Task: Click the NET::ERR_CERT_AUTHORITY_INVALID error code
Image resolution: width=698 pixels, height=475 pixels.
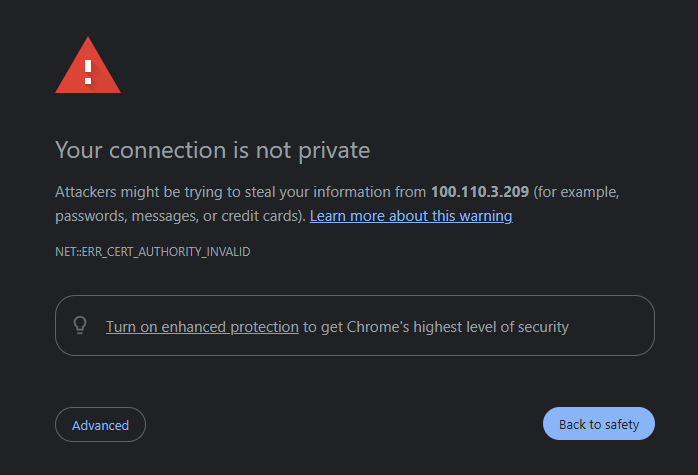Action: tap(152, 252)
